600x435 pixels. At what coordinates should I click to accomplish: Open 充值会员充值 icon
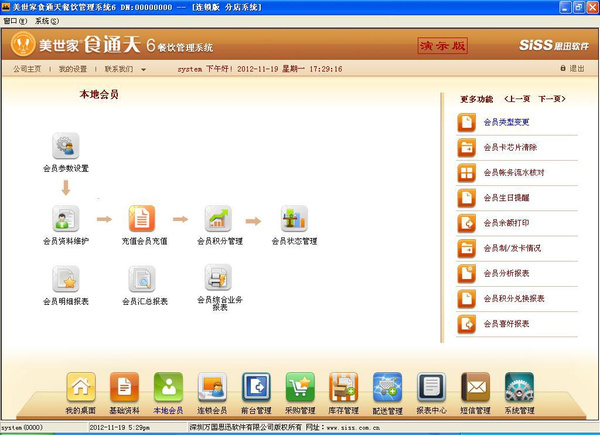click(142, 218)
